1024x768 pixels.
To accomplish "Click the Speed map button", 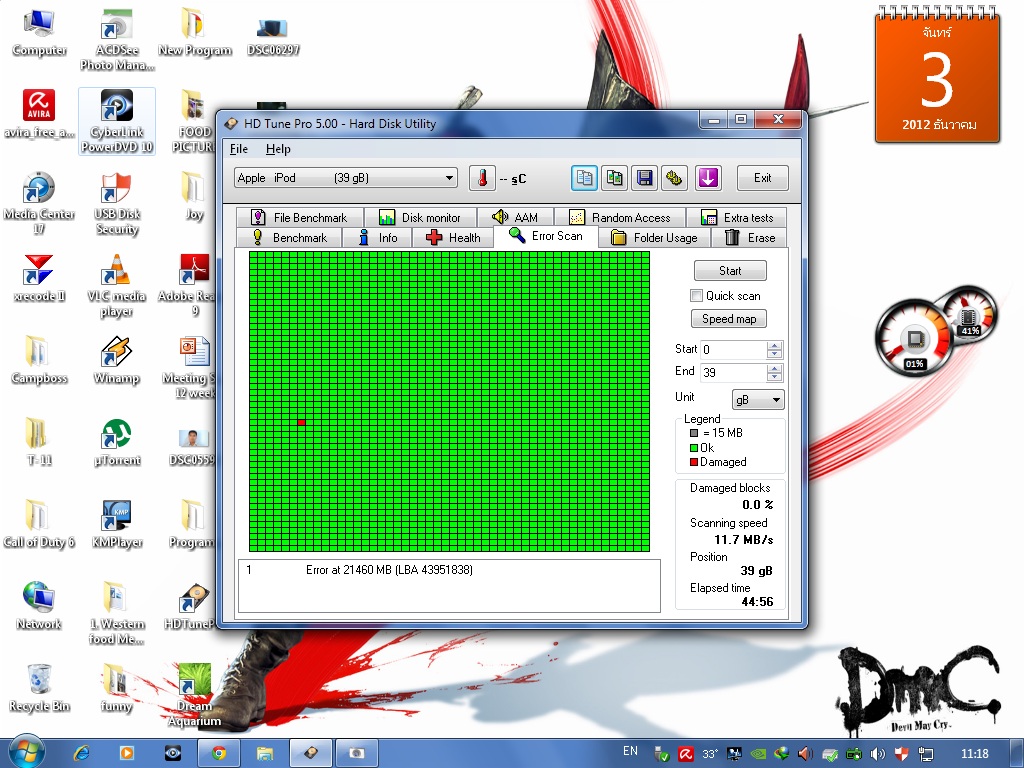I will click(729, 319).
